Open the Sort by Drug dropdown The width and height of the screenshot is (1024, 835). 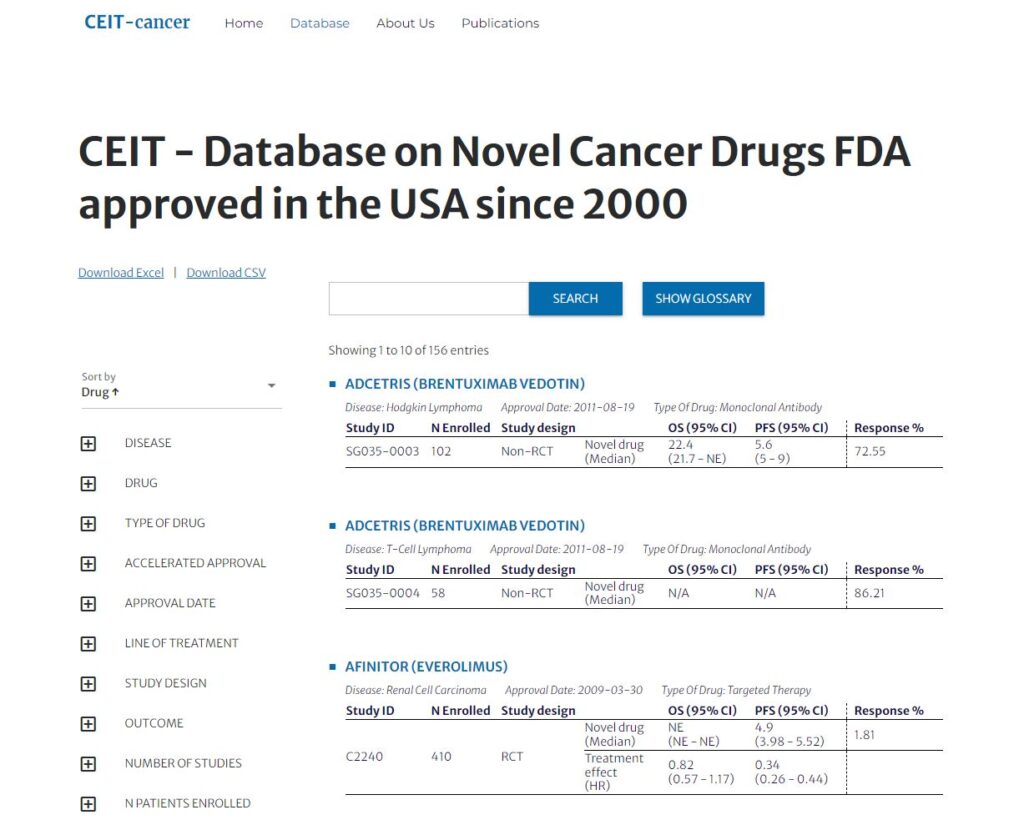(180, 386)
